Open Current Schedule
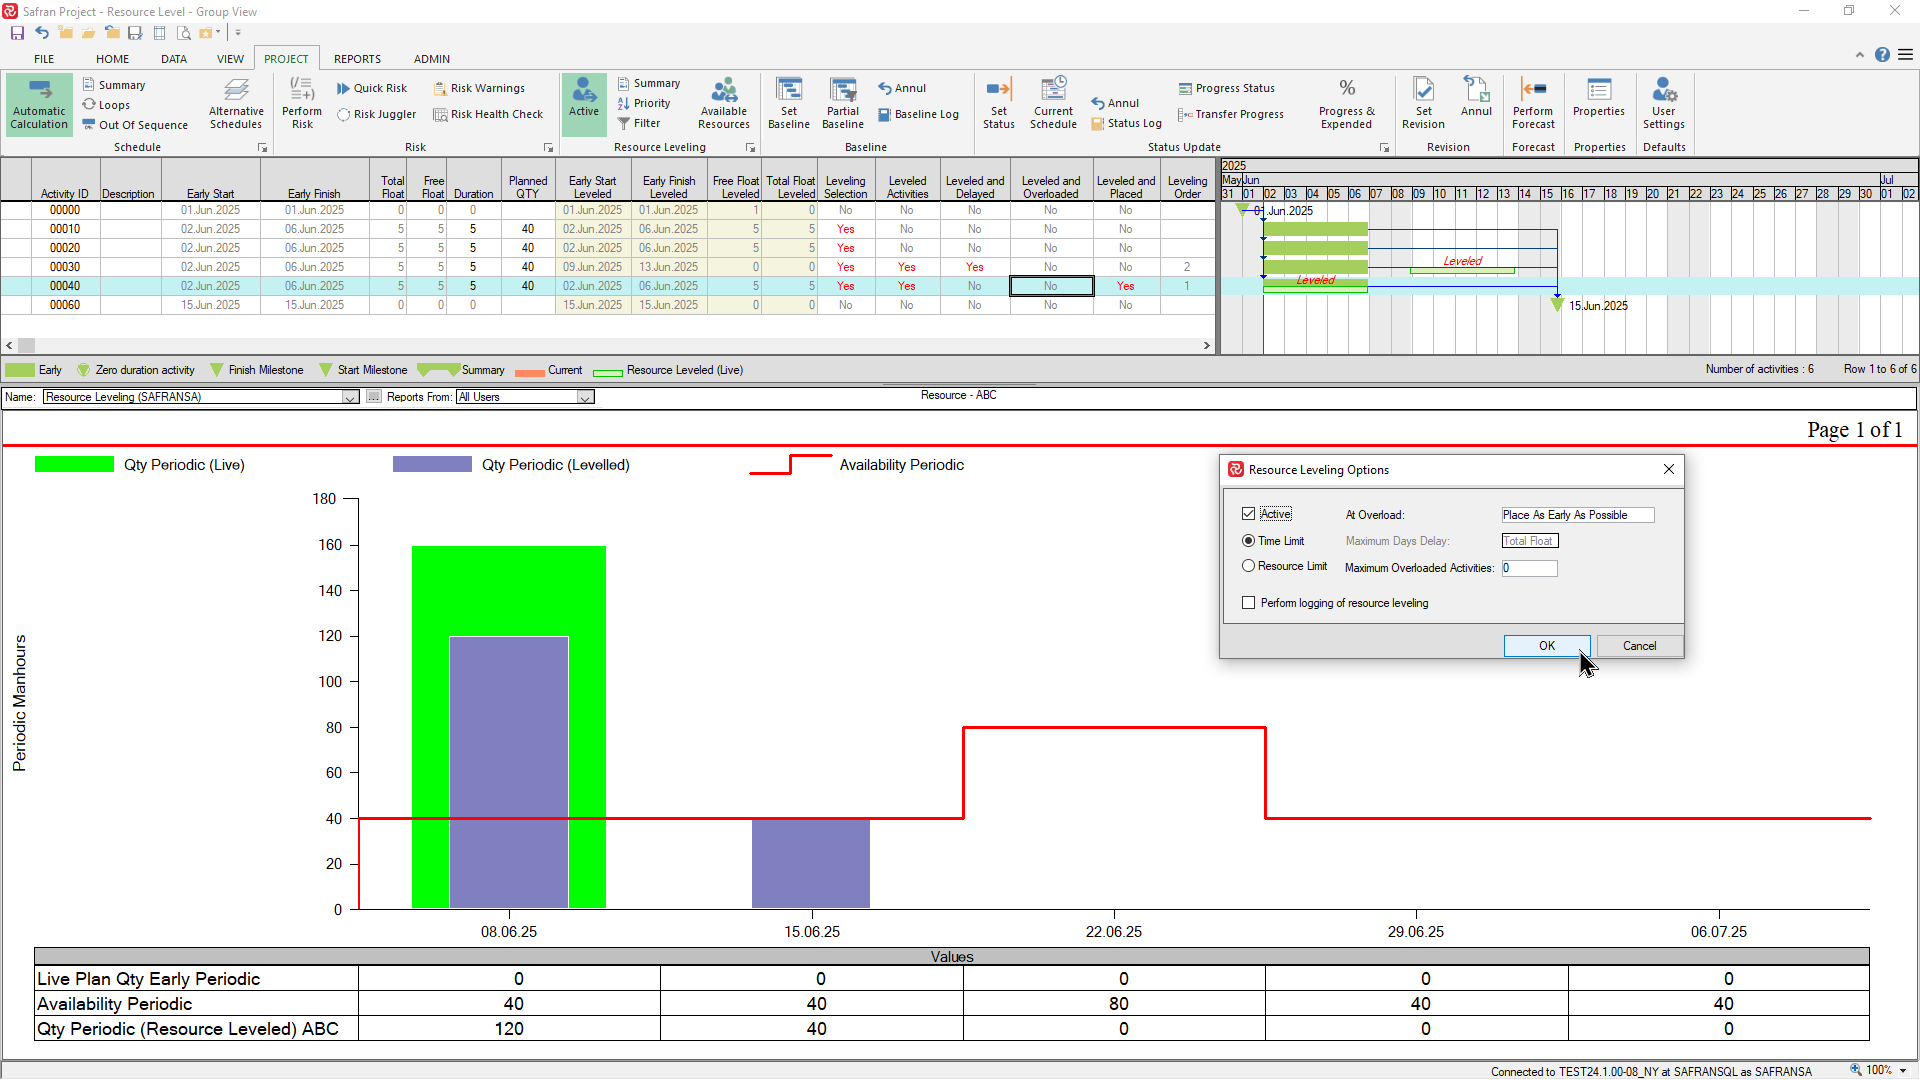Viewport: 1920px width, 1080px height. coord(1054,104)
